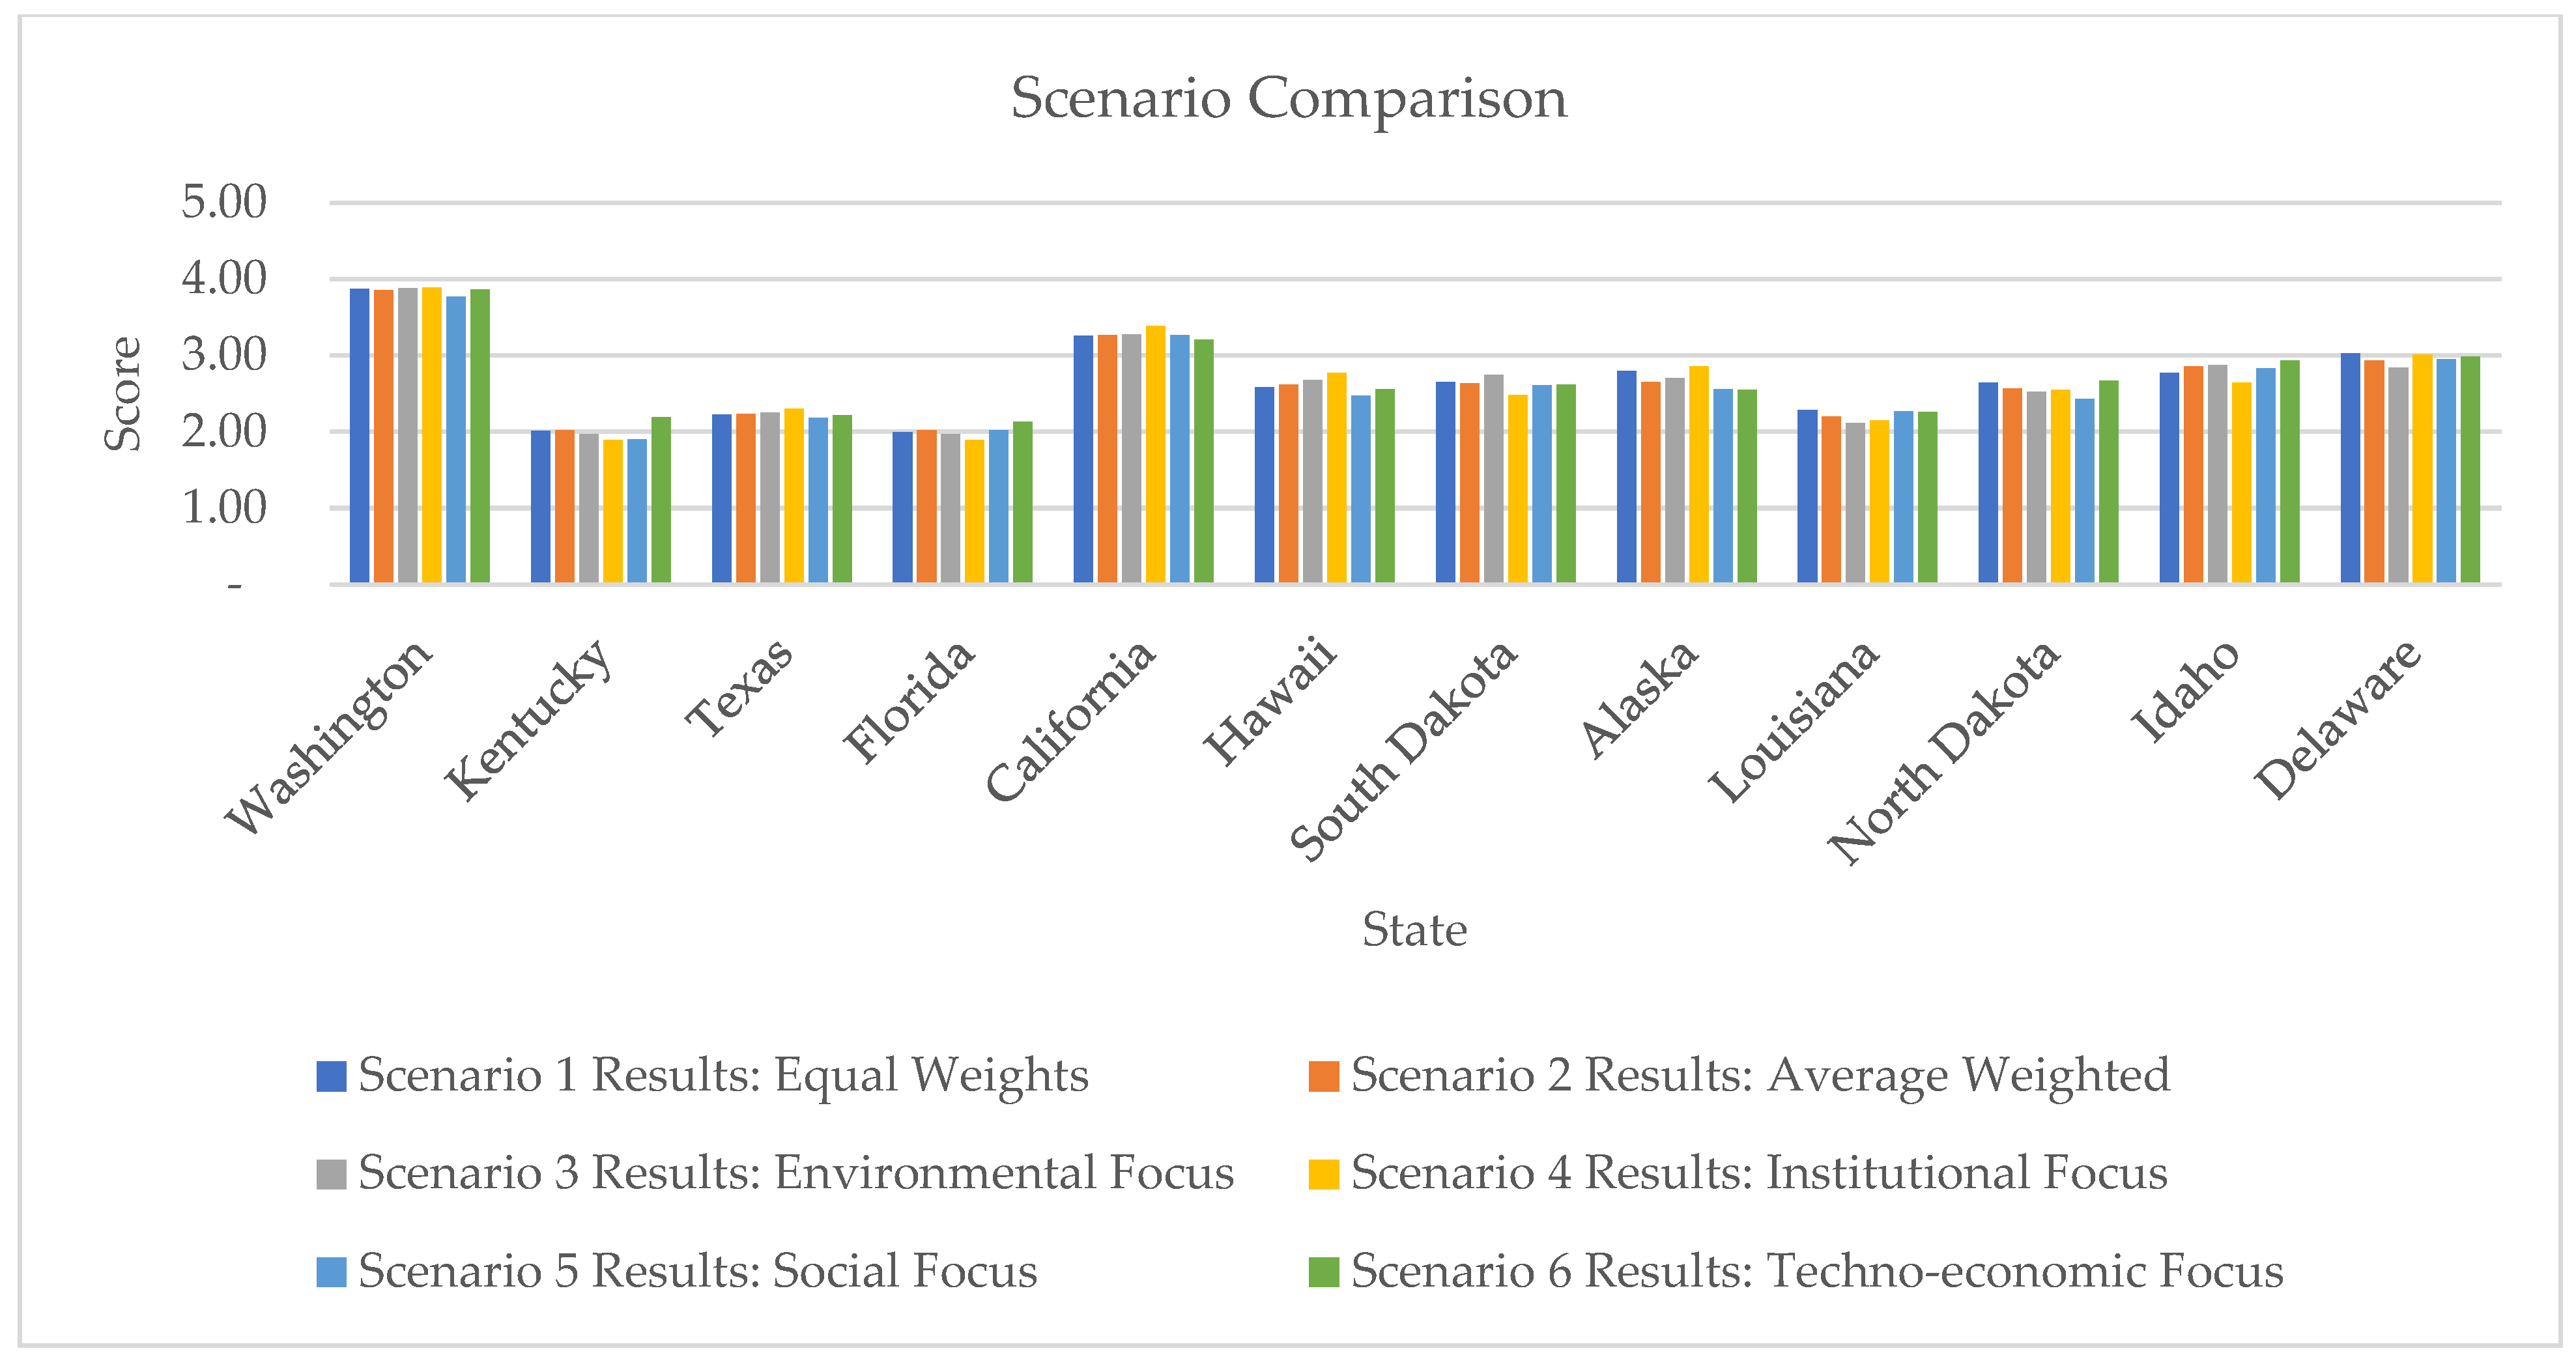The width and height of the screenshot is (2576, 1368).
Task: Click the "Scenario 2 Results: Average Weighted" legend text
Action: 1760,1076
